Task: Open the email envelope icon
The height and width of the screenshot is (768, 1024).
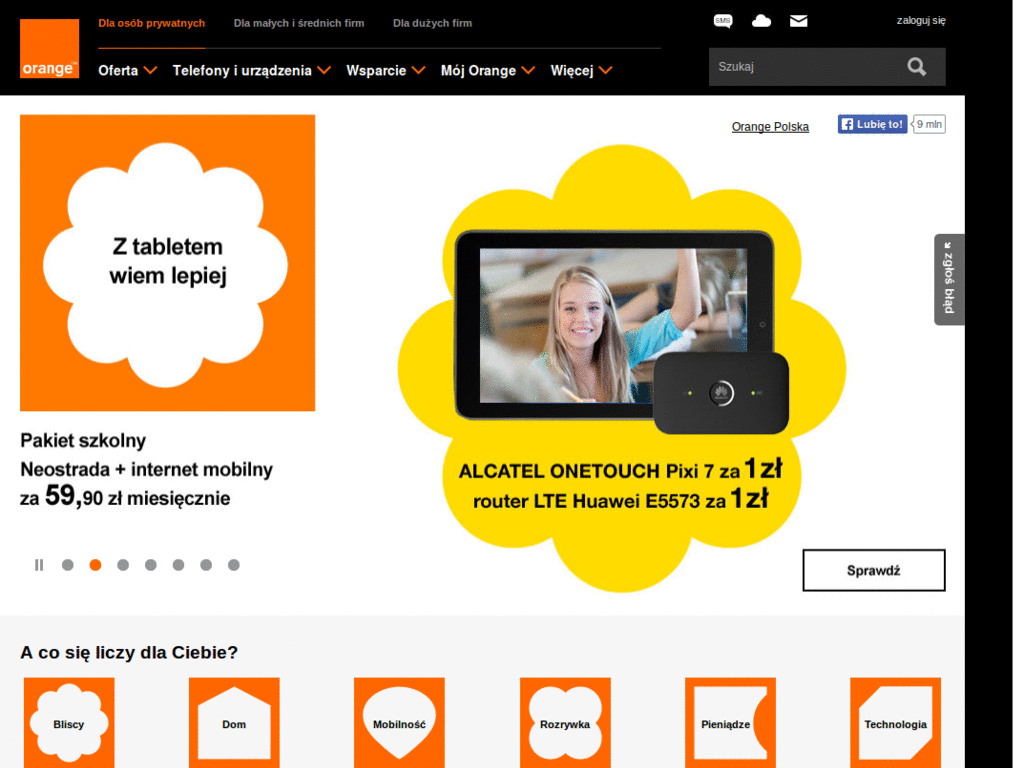Action: point(798,20)
